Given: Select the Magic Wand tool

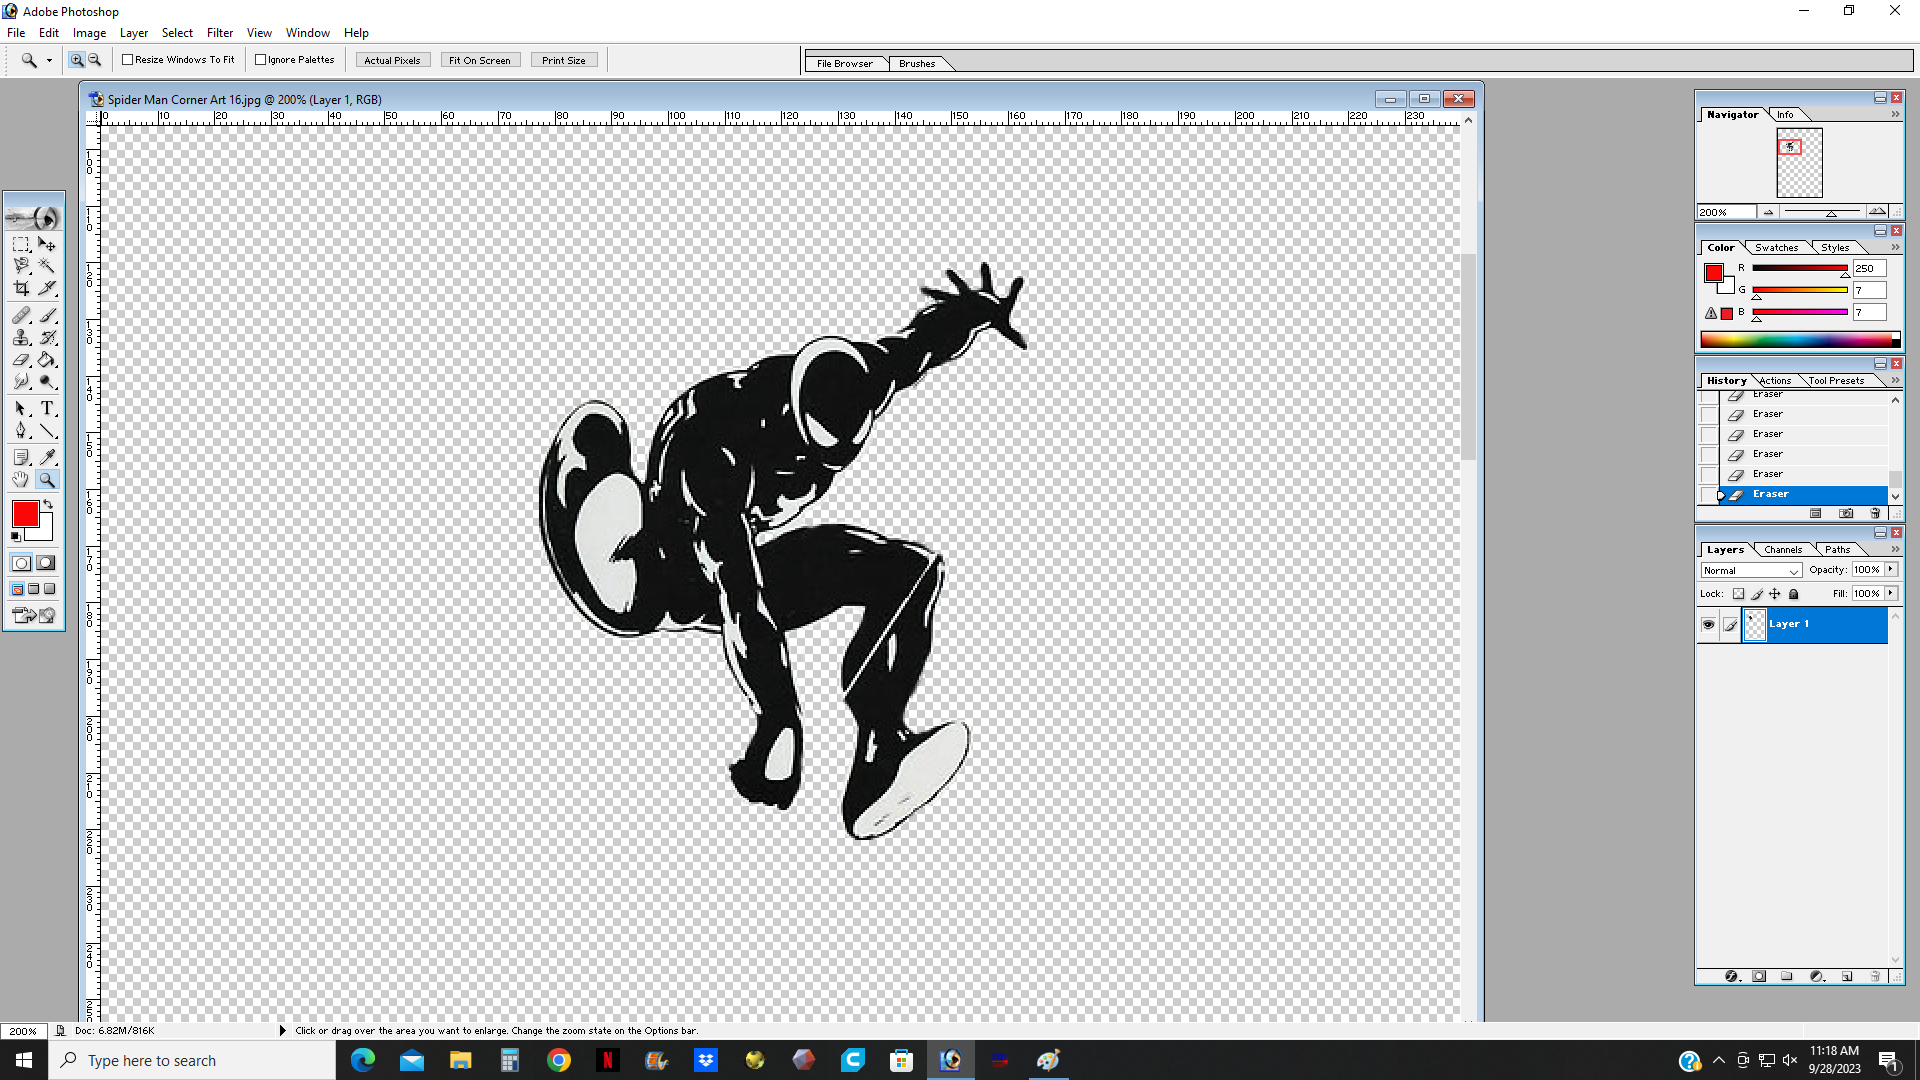Looking at the screenshot, I should pos(47,266).
